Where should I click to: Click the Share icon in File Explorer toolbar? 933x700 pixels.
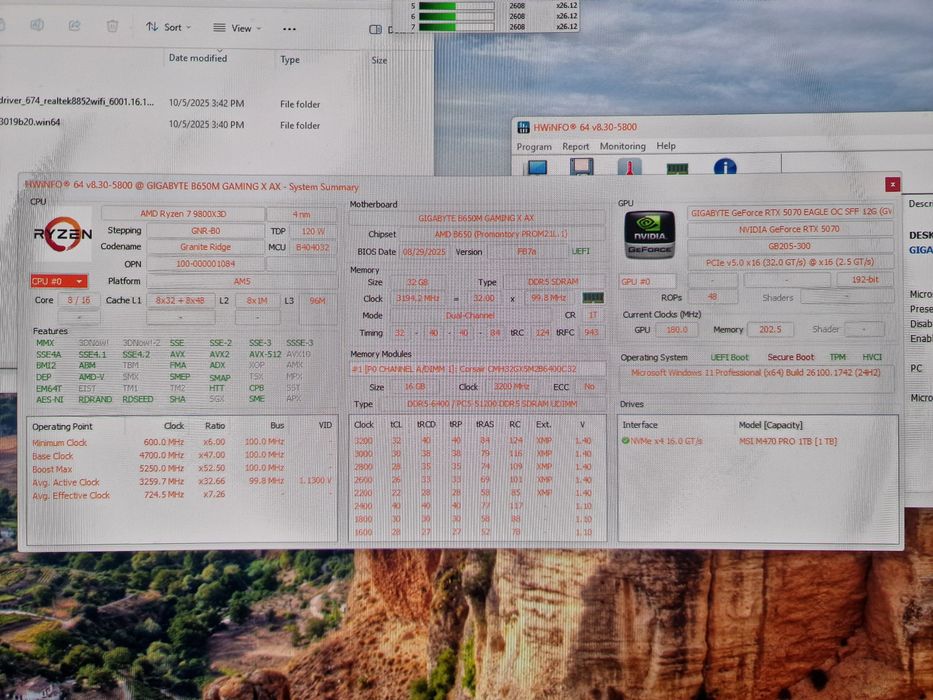pyautogui.click(x=74, y=26)
